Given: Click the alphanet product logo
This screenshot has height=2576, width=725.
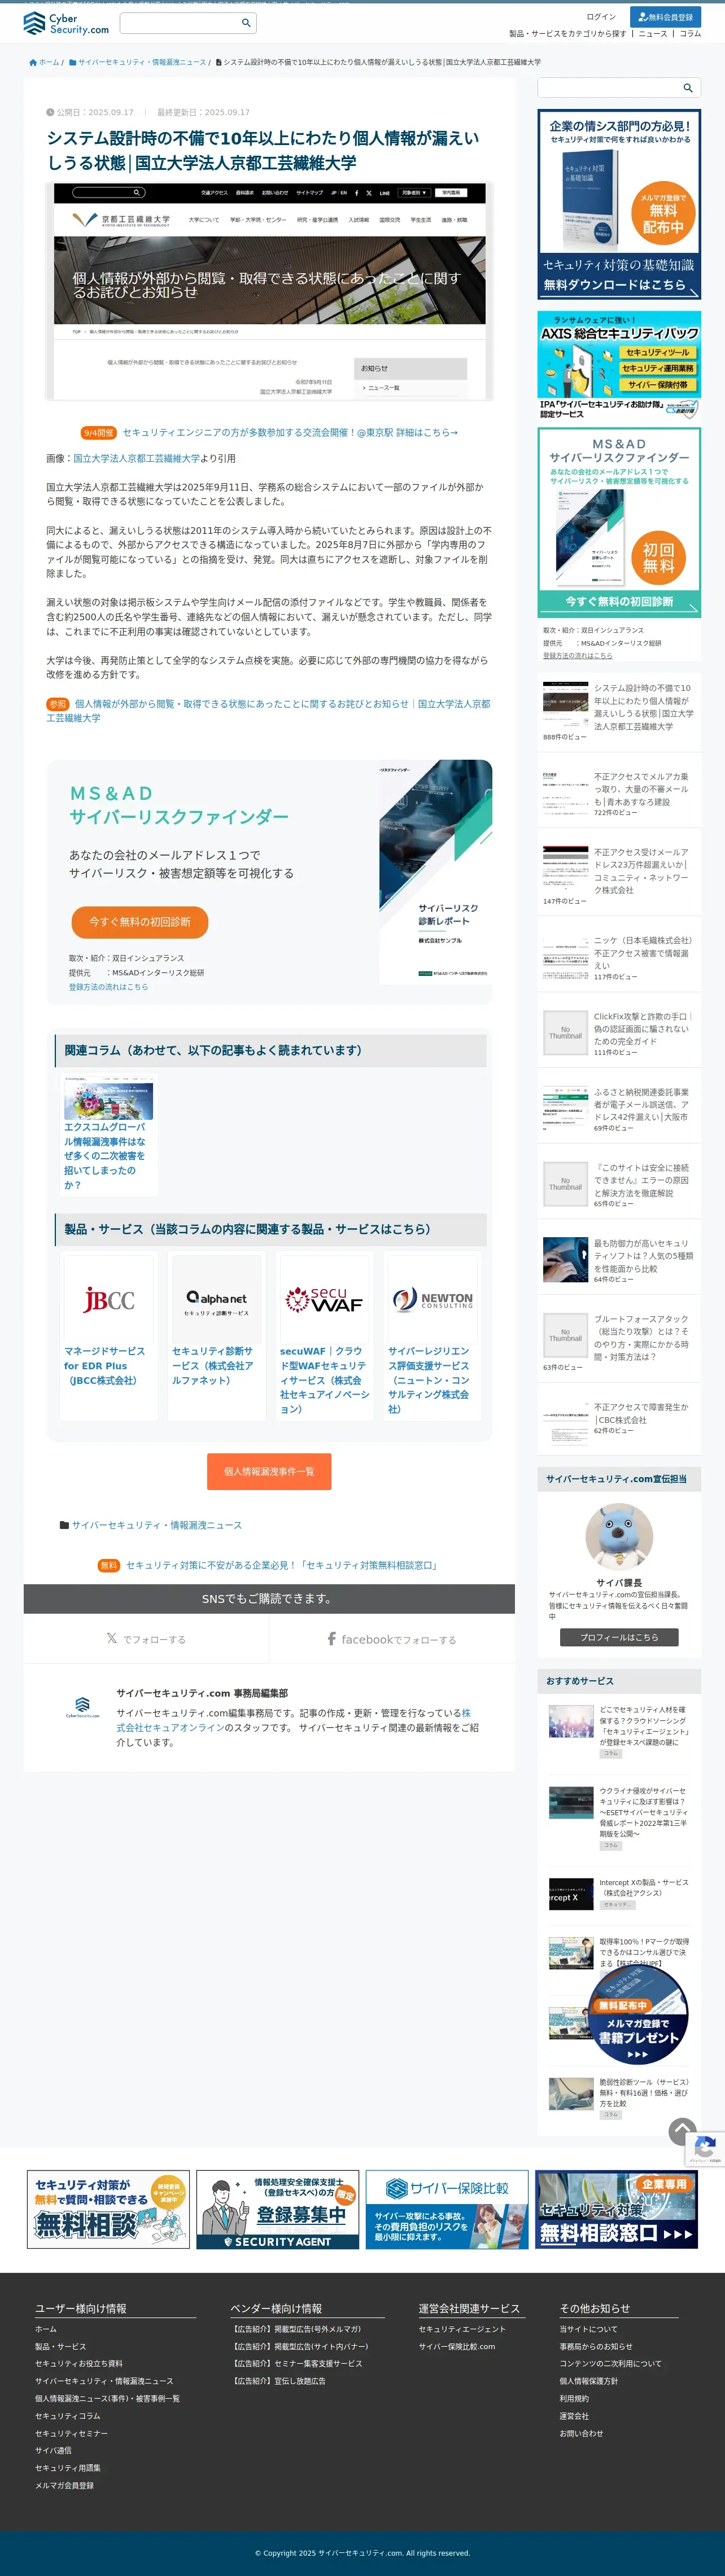Looking at the screenshot, I should pos(216,1299).
